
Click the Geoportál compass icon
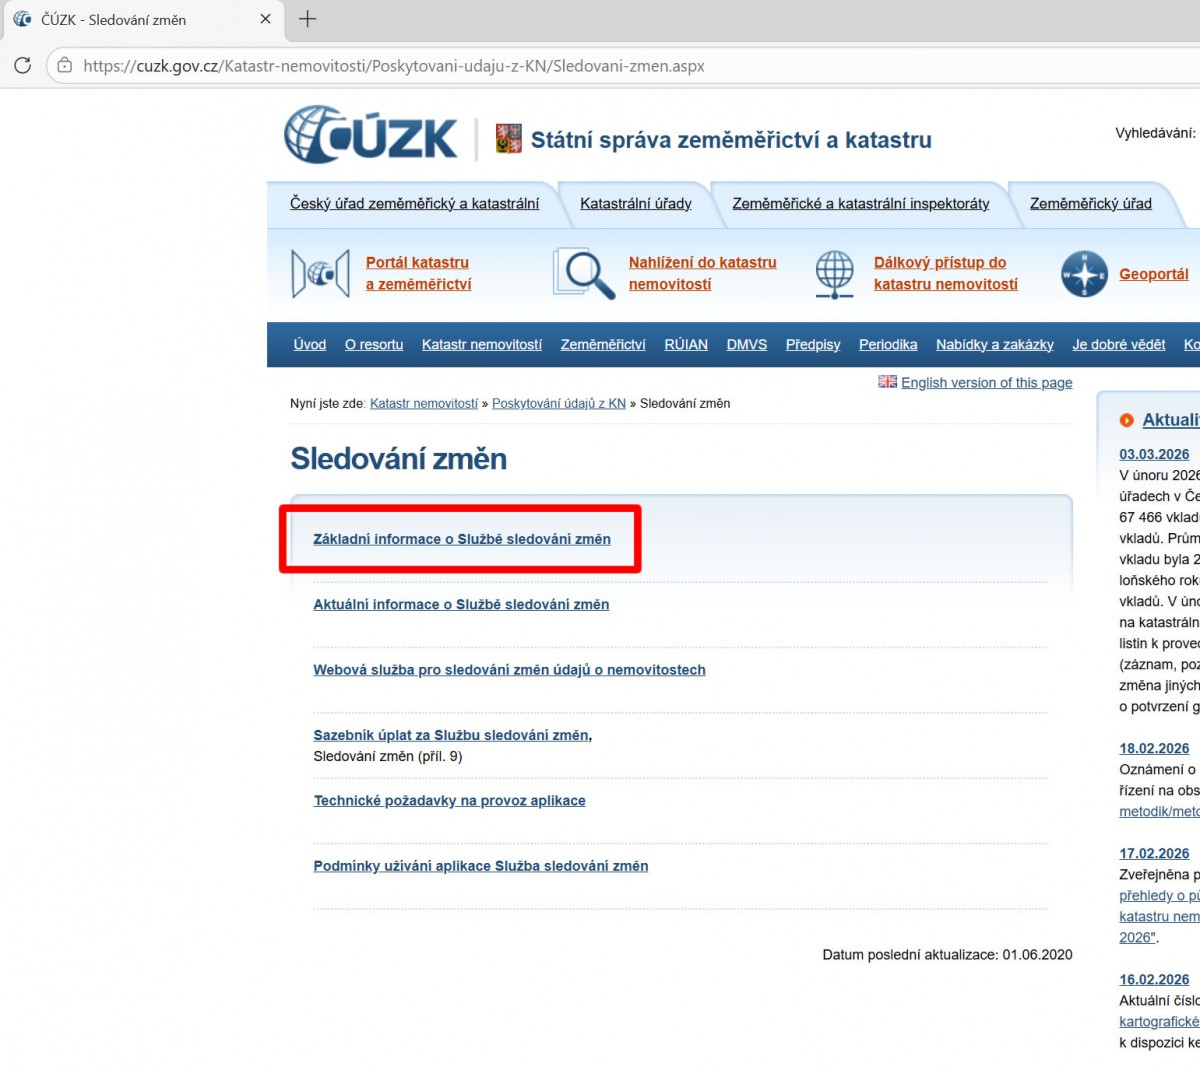(x=1084, y=274)
